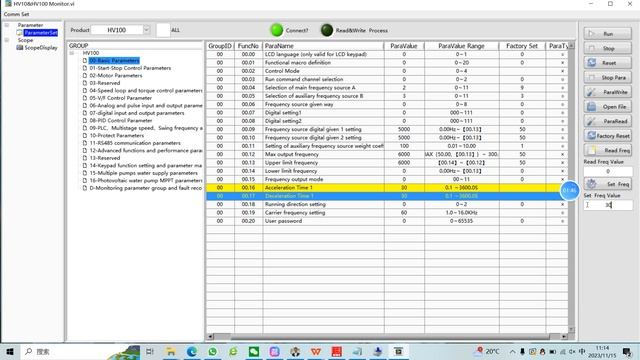This screenshot has width=640, height=360.
Task: Select the Max output frequency row
Action: (387, 154)
